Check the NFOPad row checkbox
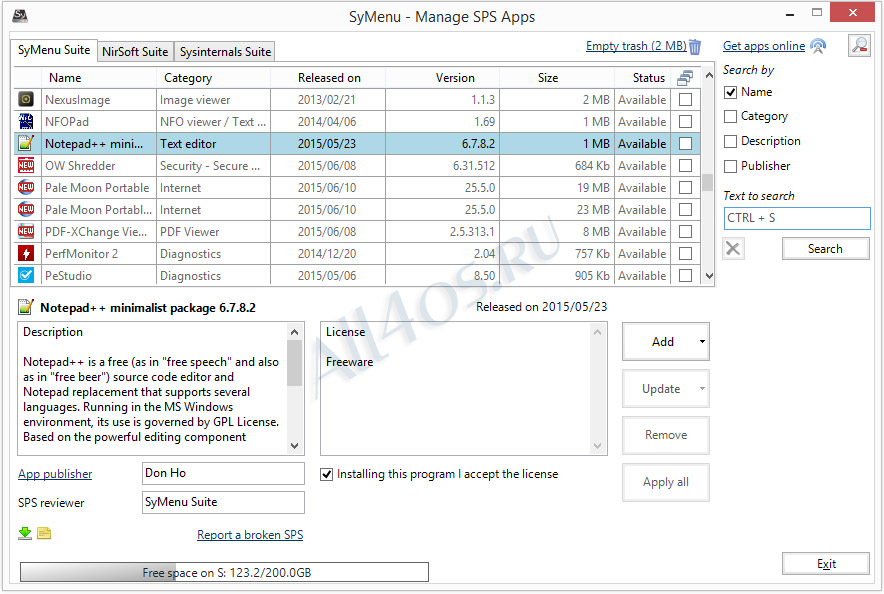This screenshot has width=884, height=594. [686, 122]
